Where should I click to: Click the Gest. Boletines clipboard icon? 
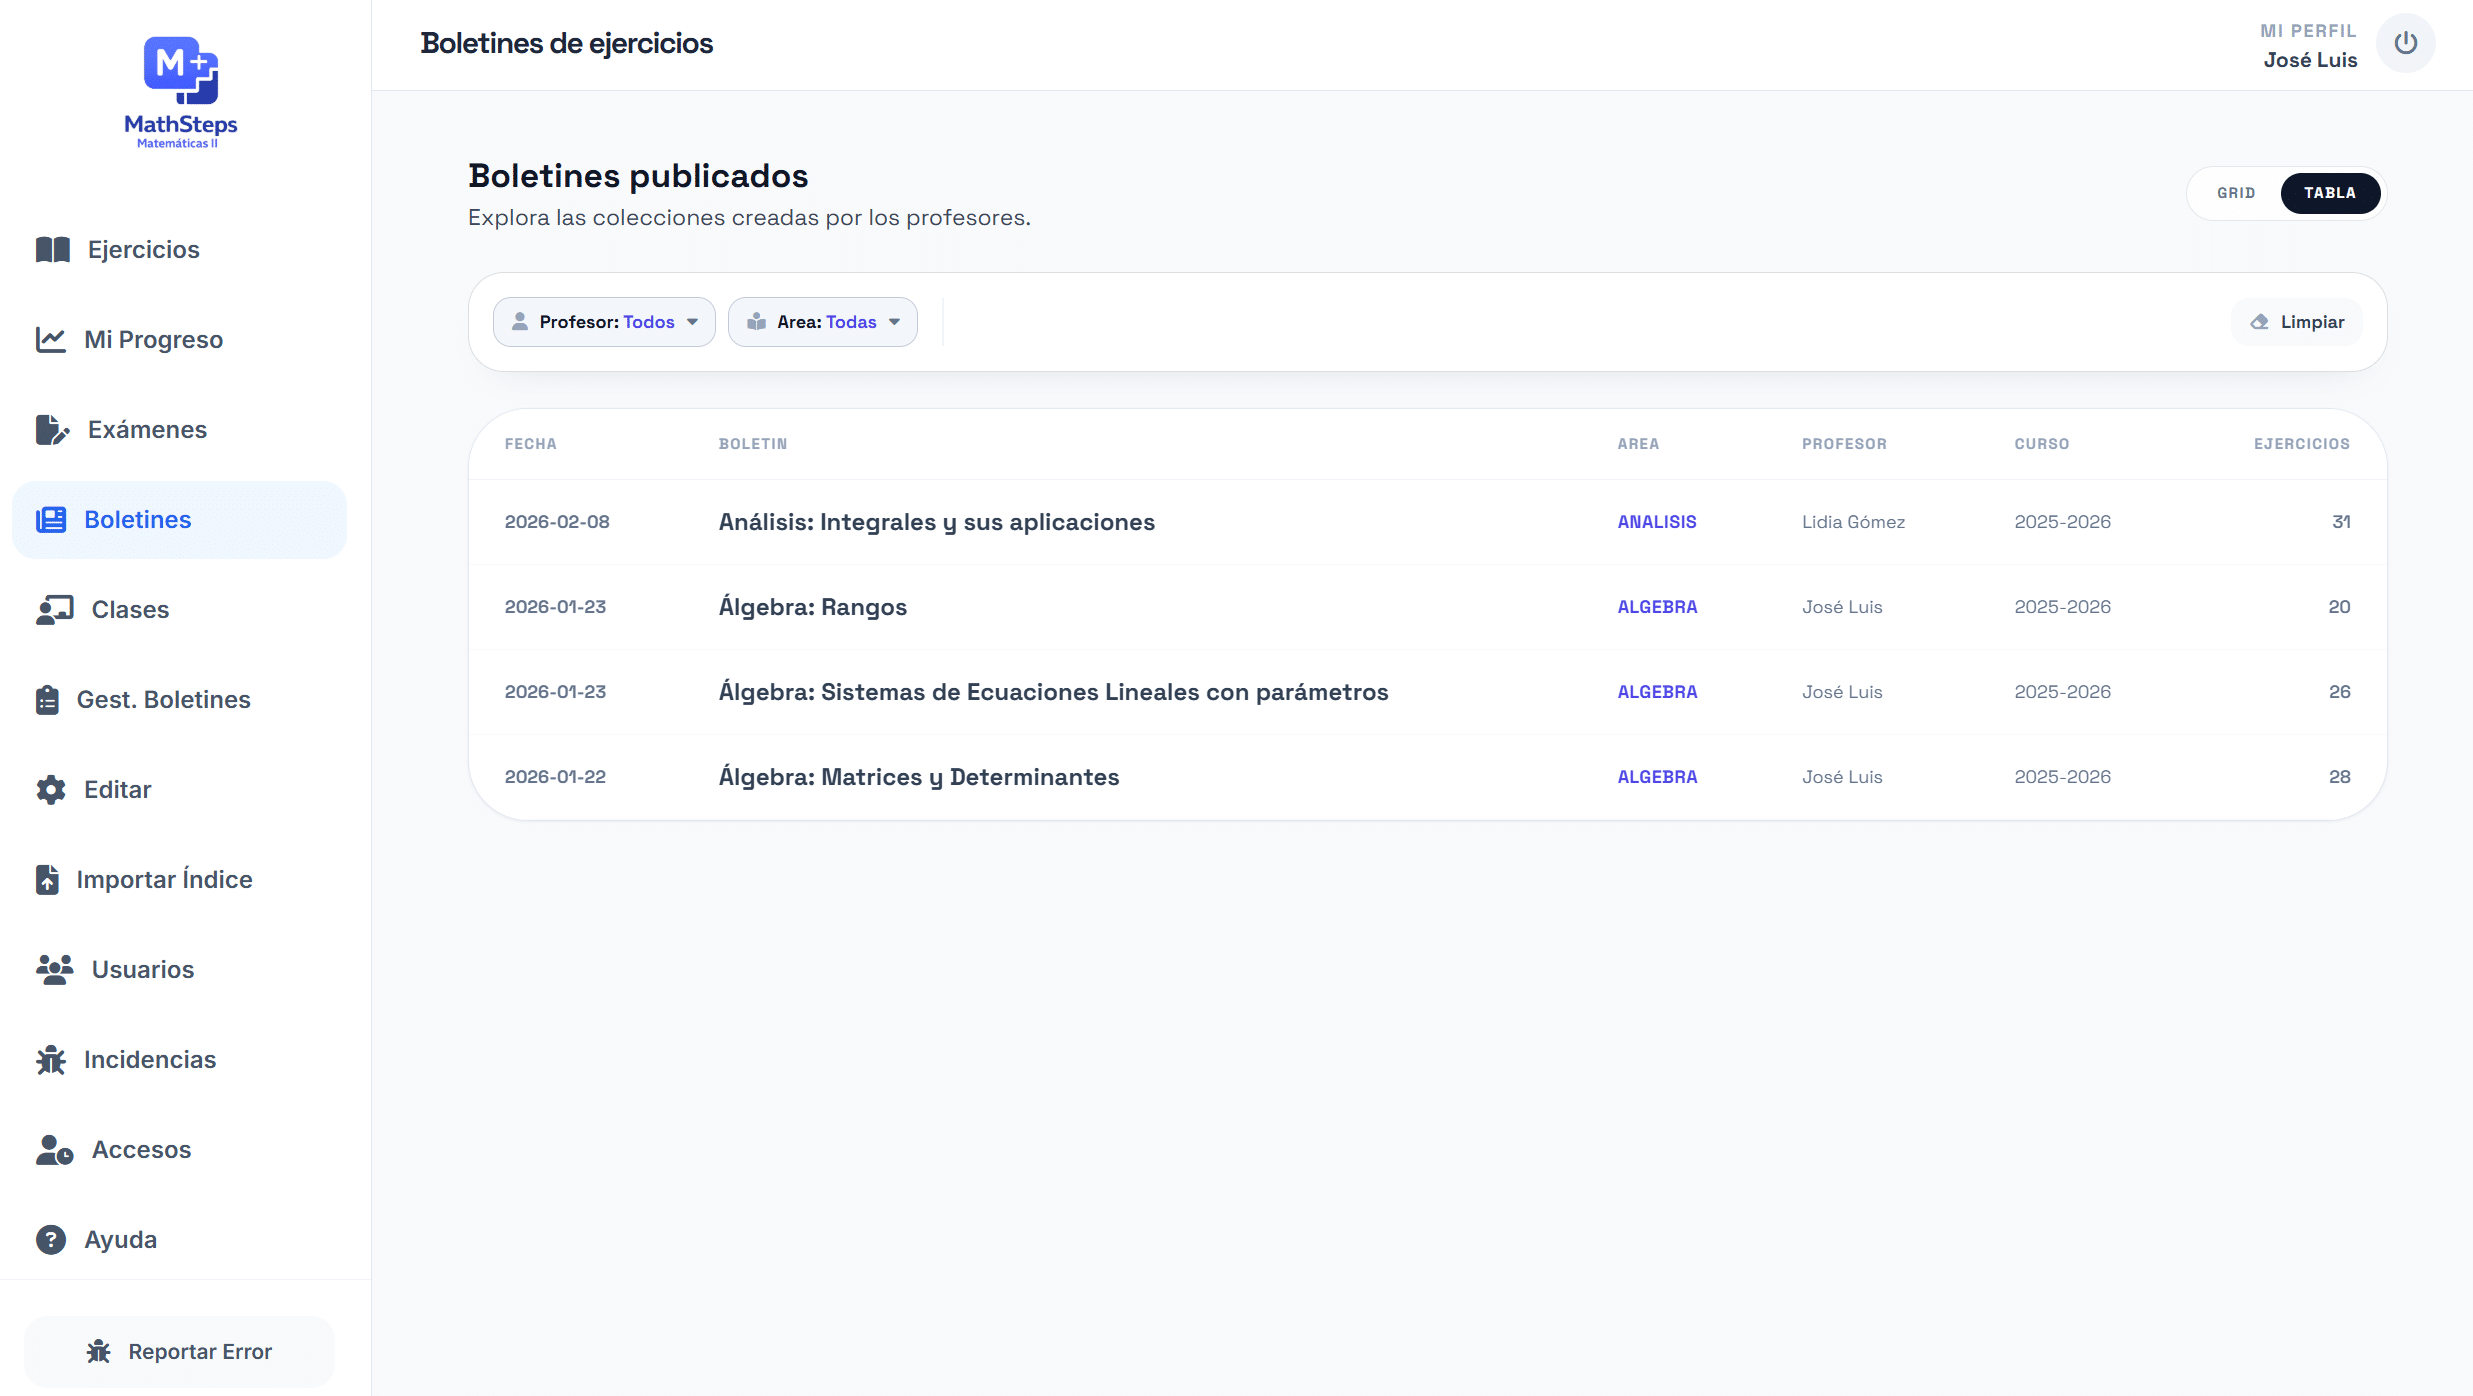(x=47, y=700)
